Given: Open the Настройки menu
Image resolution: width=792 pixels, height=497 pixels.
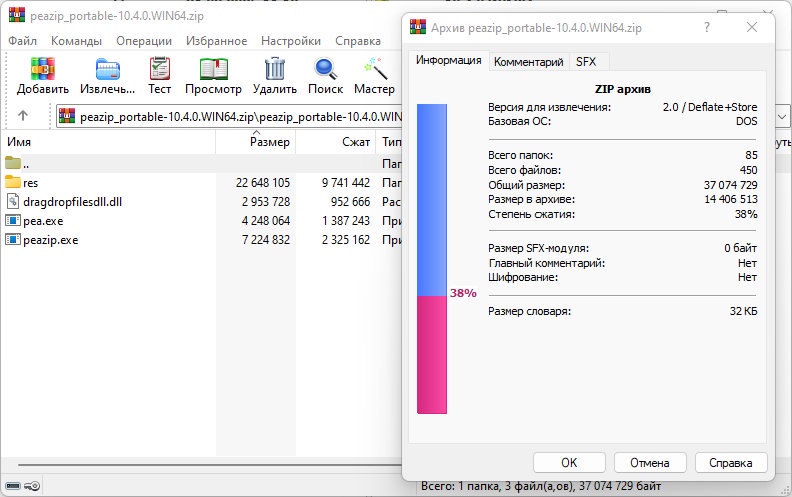Looking at the screenshot, I should pos(291,41).
